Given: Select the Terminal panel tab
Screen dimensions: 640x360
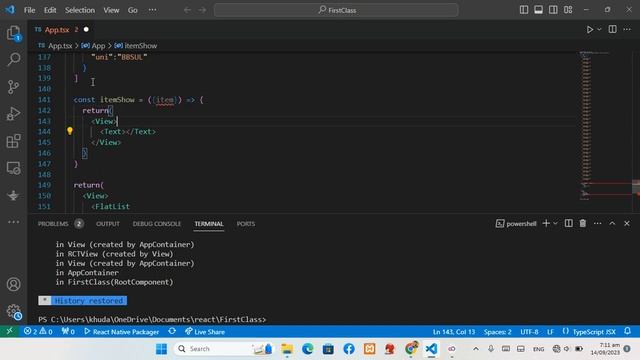Looking at the screenshot, I should (209, 224).
